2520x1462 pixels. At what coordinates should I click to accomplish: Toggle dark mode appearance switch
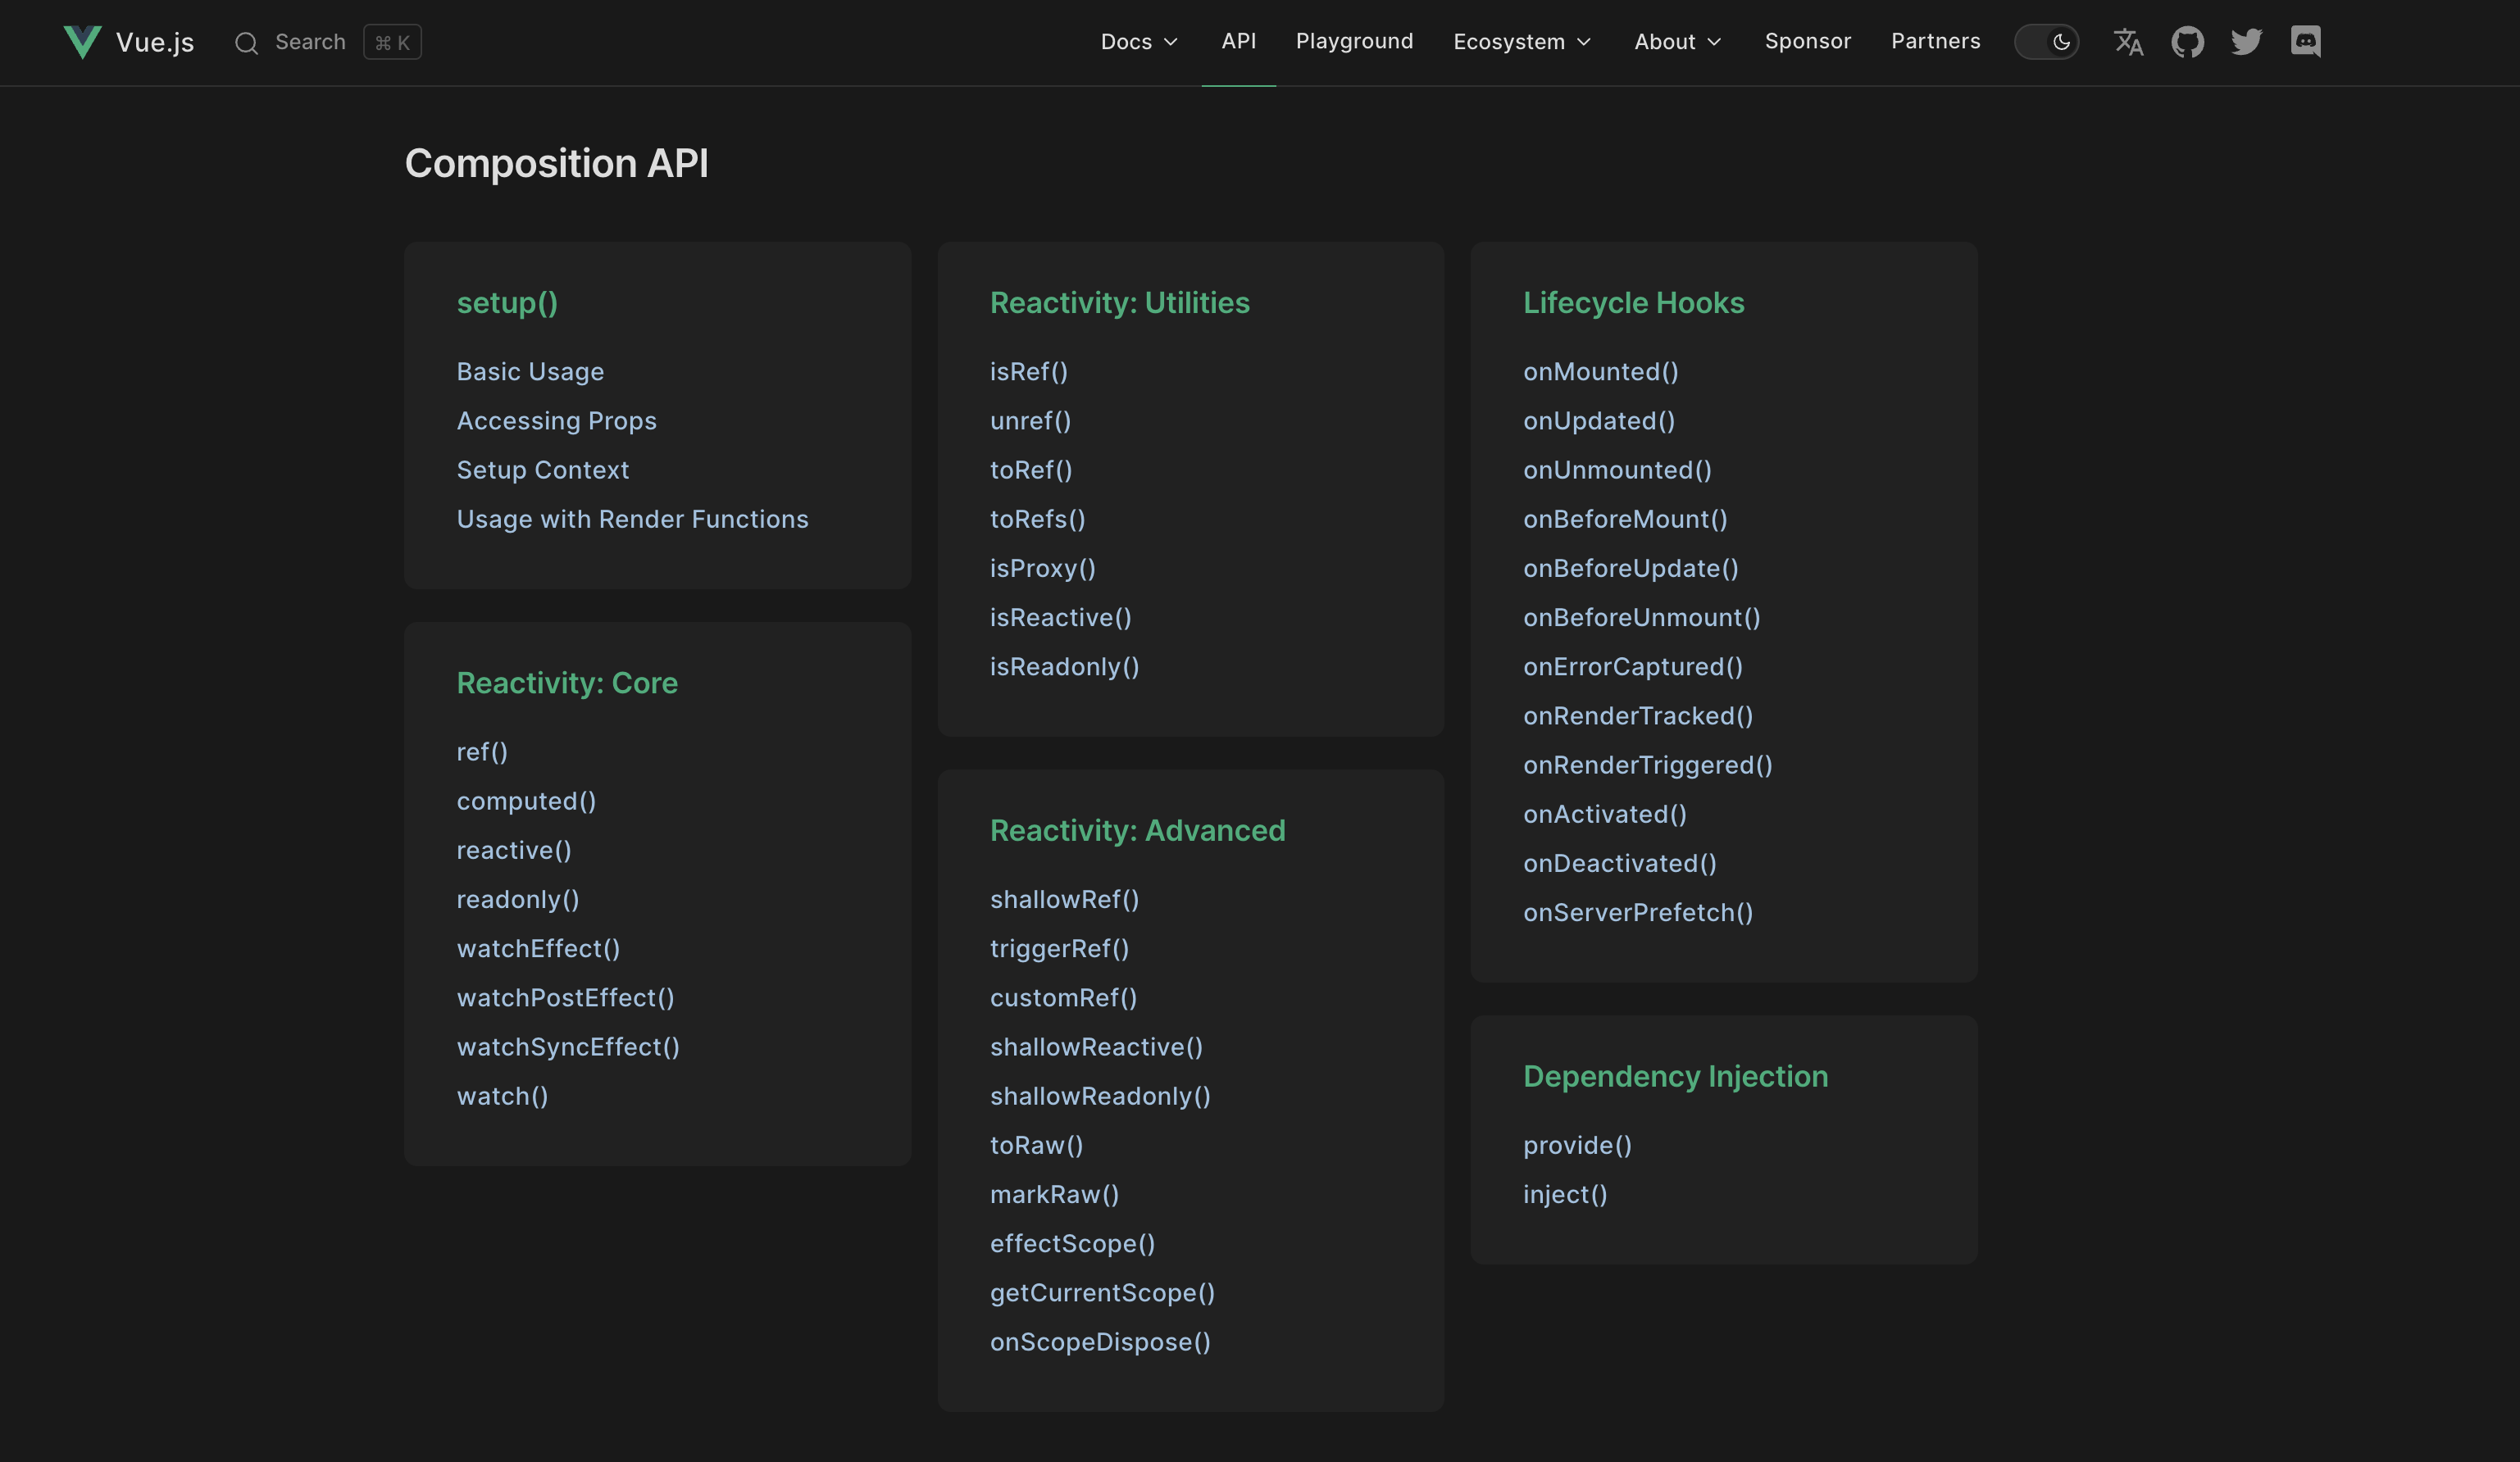(2046, 42)
